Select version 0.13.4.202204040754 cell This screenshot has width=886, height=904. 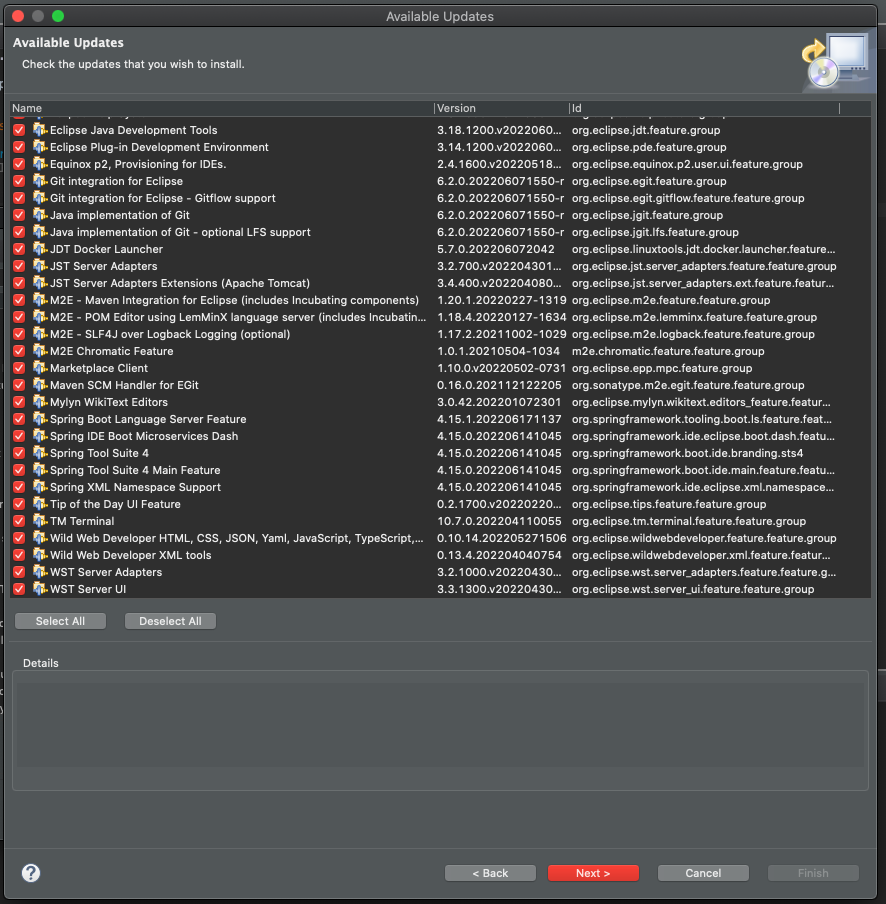[499, 555]
